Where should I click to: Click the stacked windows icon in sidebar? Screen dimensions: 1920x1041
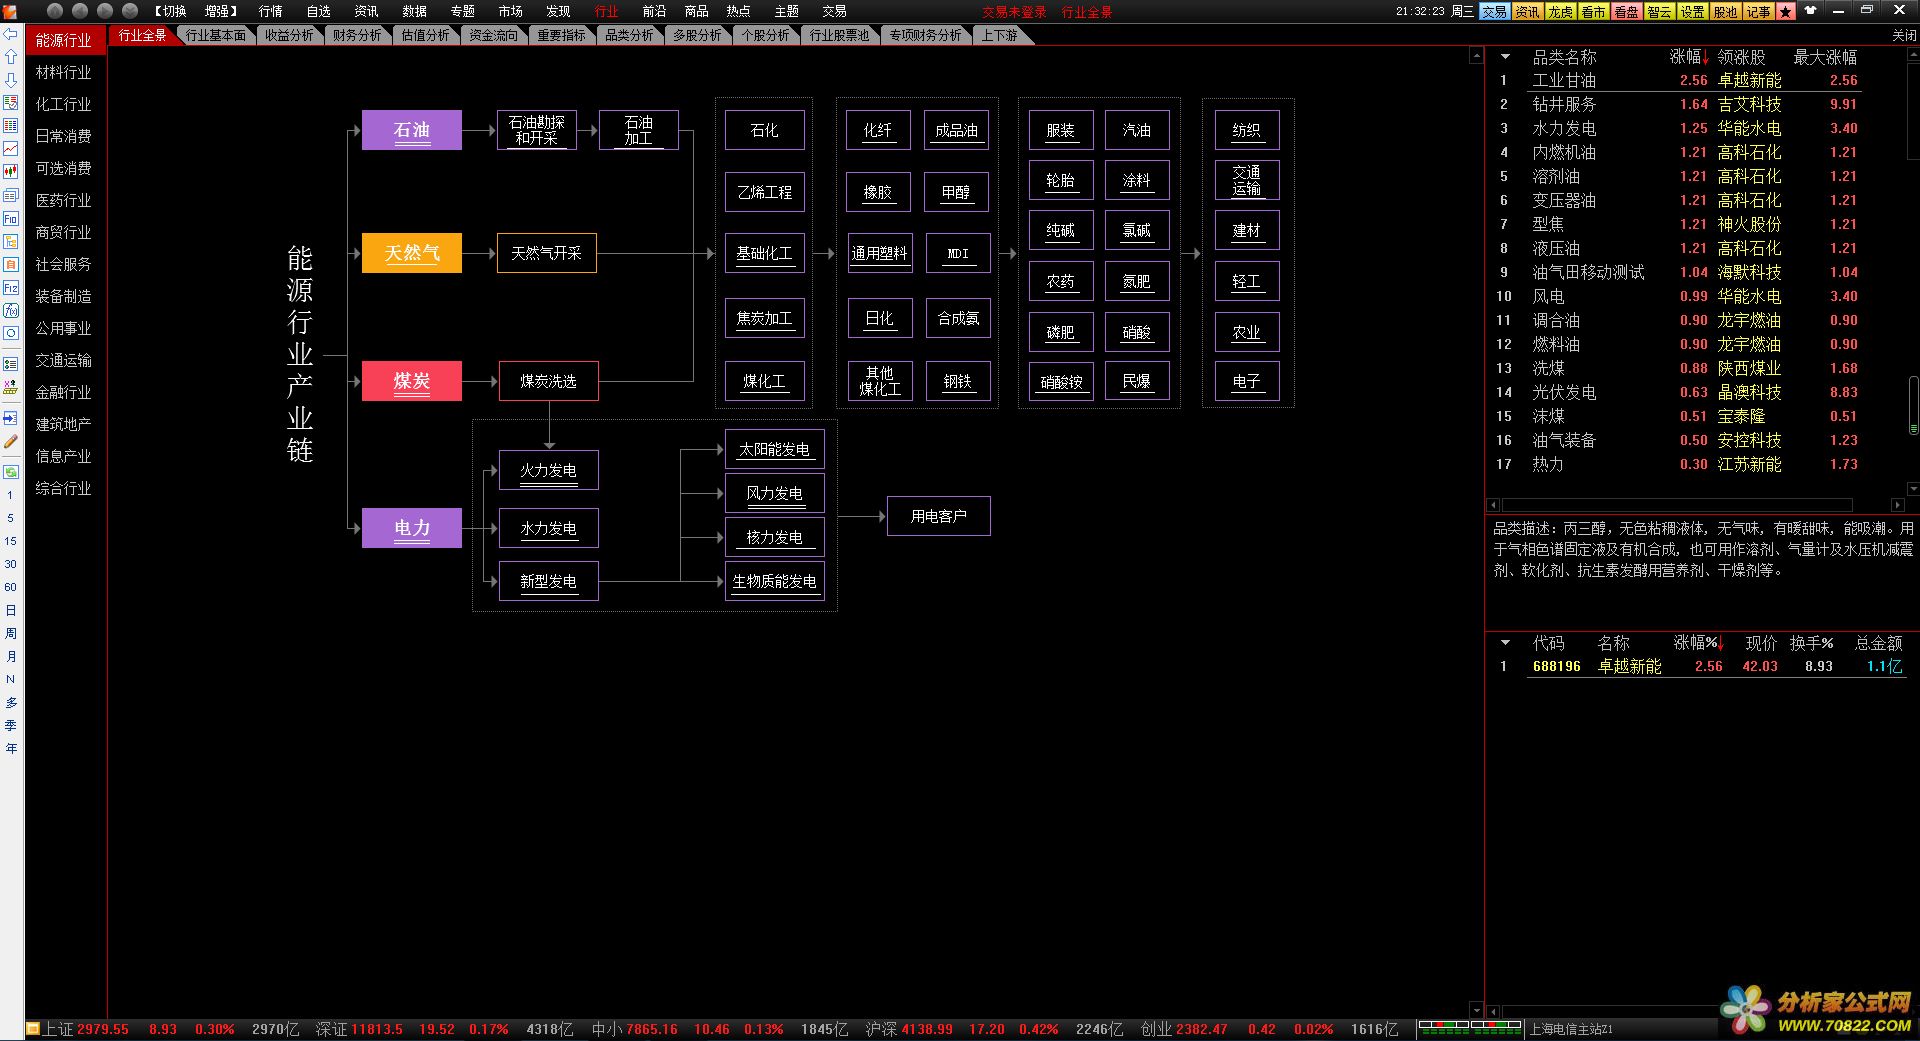coord(11,195)
